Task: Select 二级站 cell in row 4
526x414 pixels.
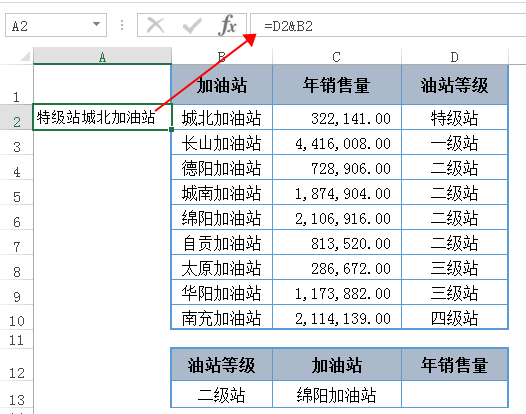Action: coord(455,167)
